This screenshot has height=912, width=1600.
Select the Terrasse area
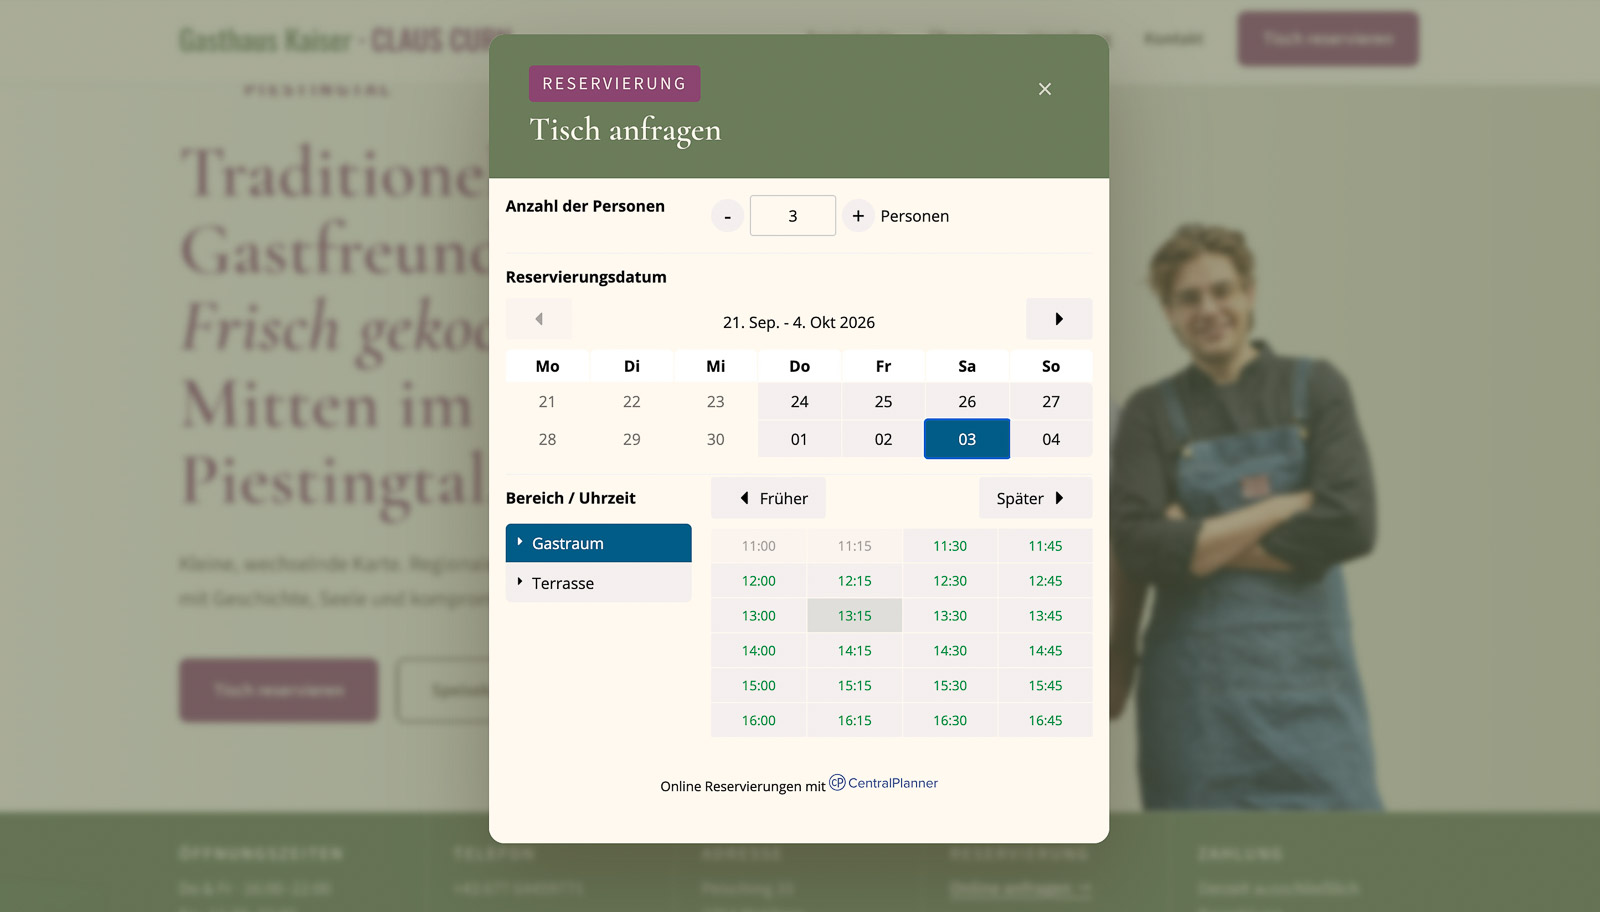[x=598, y=583]
